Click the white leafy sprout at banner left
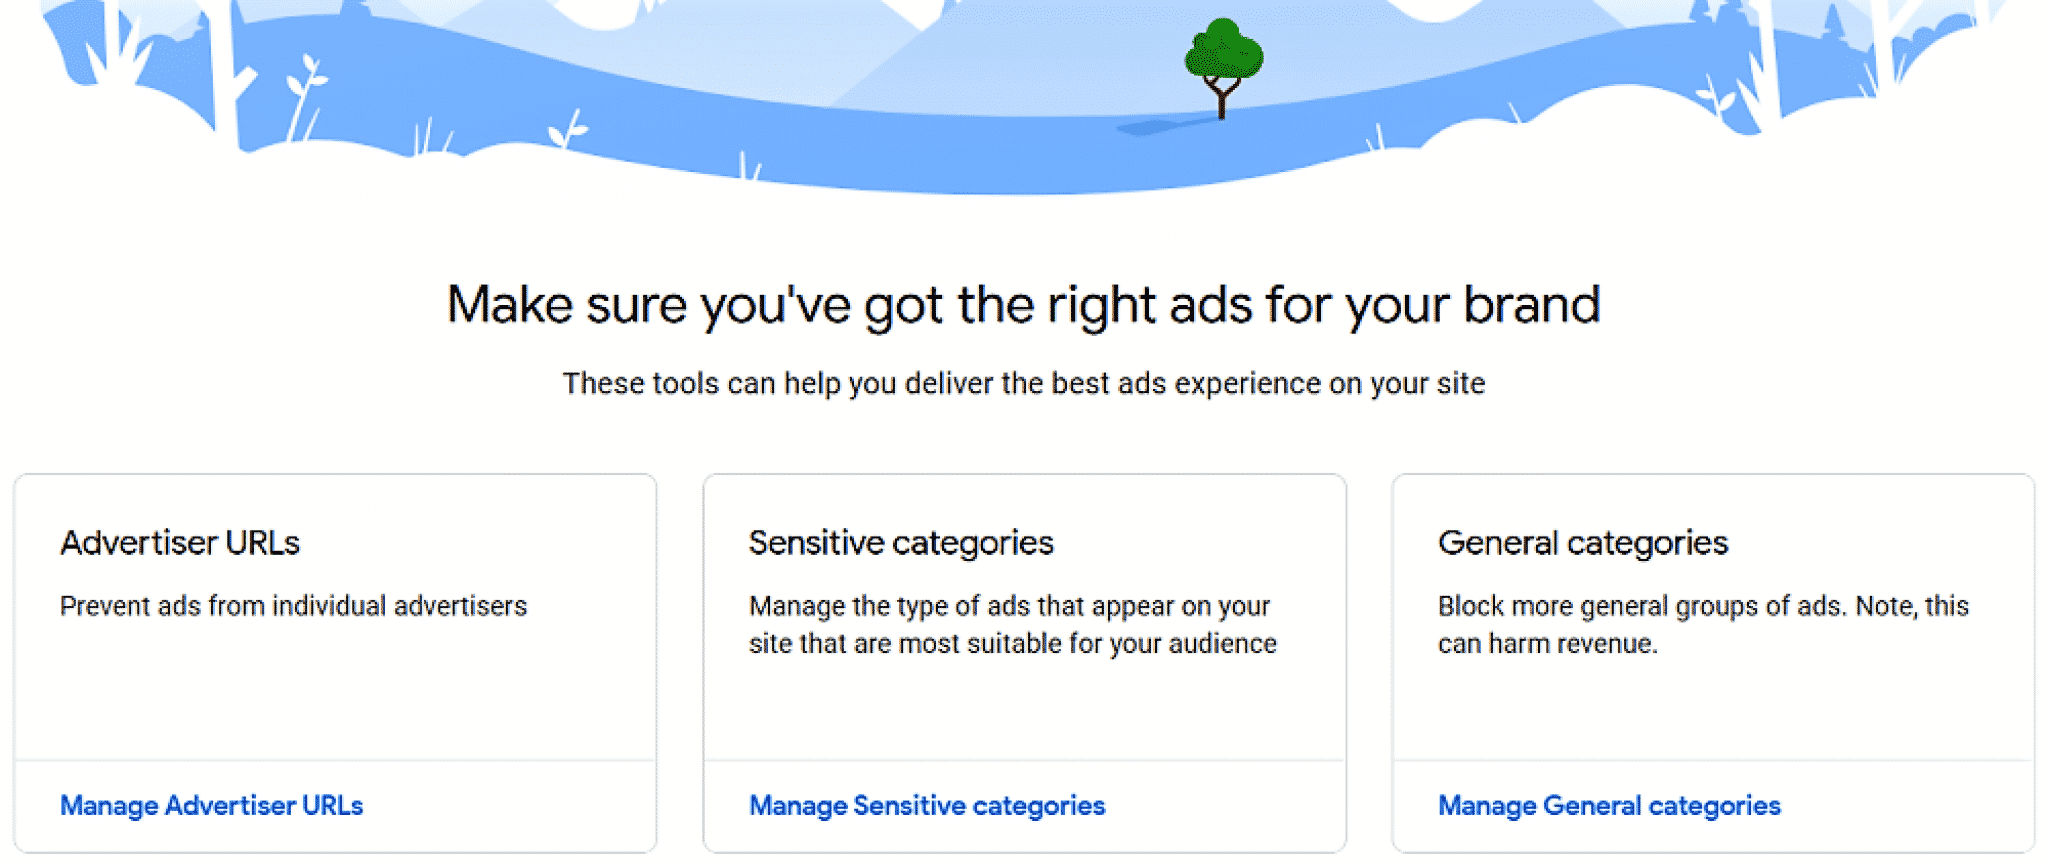2048x864 pixels. pos(304,95)
